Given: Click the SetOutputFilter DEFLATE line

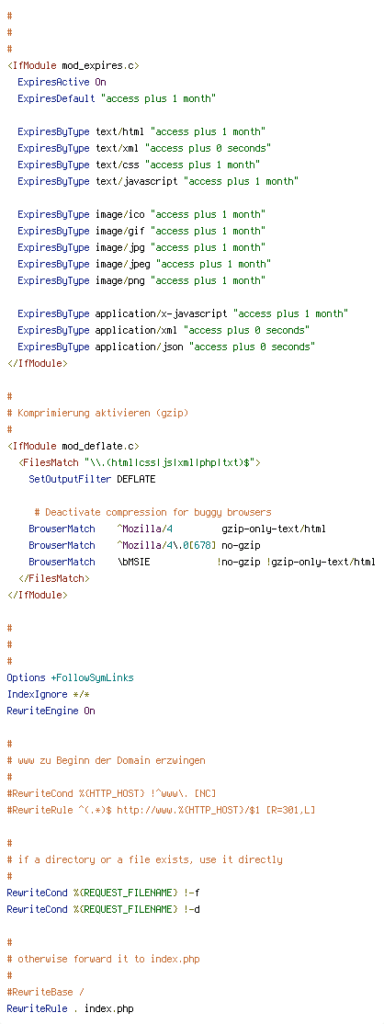Looking at the screenshot, I should pyautogui.click(x=91, y=479).
